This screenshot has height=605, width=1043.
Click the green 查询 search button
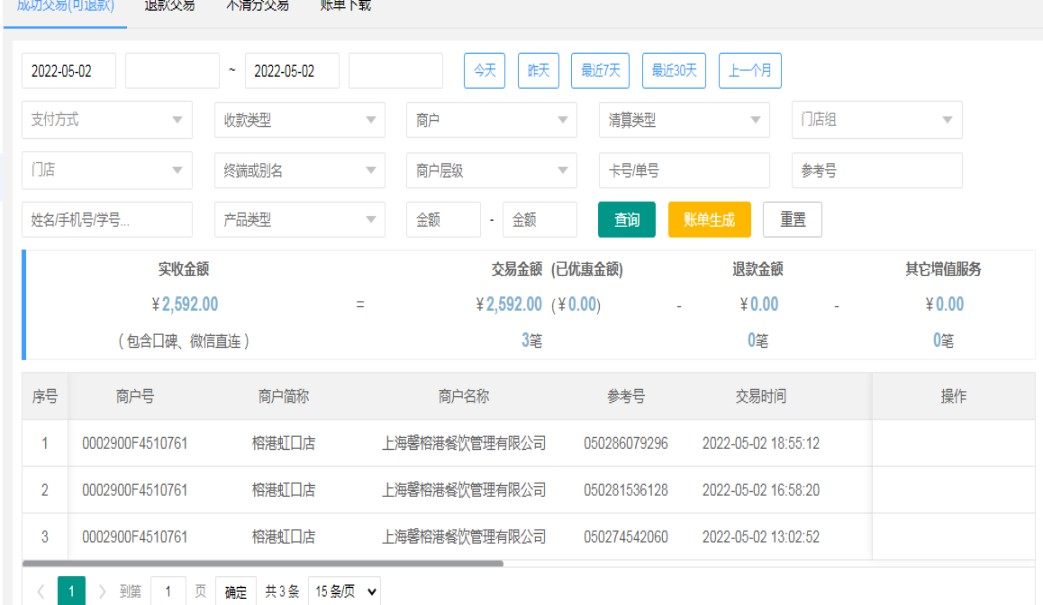coord(626,220)
